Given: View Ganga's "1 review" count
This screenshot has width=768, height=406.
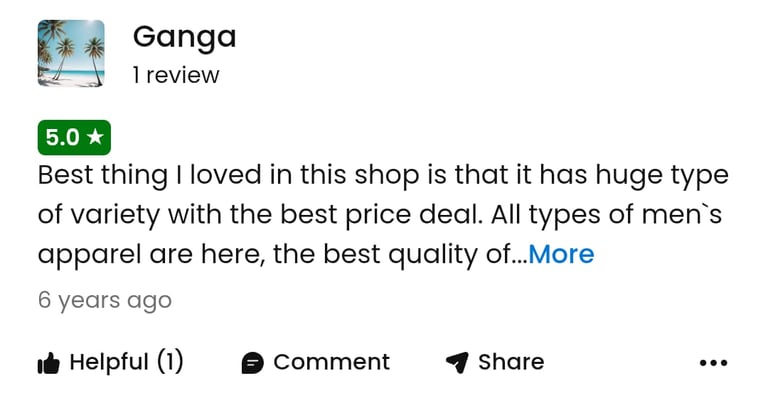Looking at the screenshot, I should [176, 75].
